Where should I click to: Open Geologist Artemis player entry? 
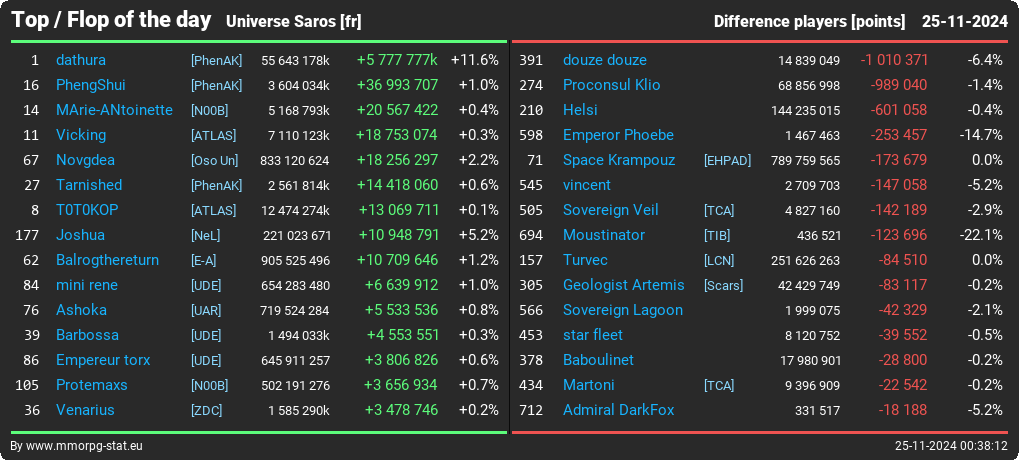click(623, 285)
